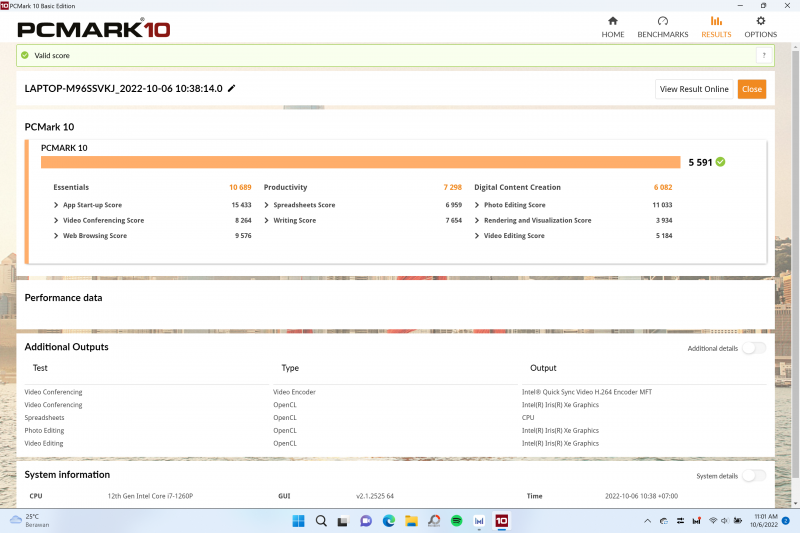Click the battery tray icon
Screen dimensions: 800x533
[738, 521]
